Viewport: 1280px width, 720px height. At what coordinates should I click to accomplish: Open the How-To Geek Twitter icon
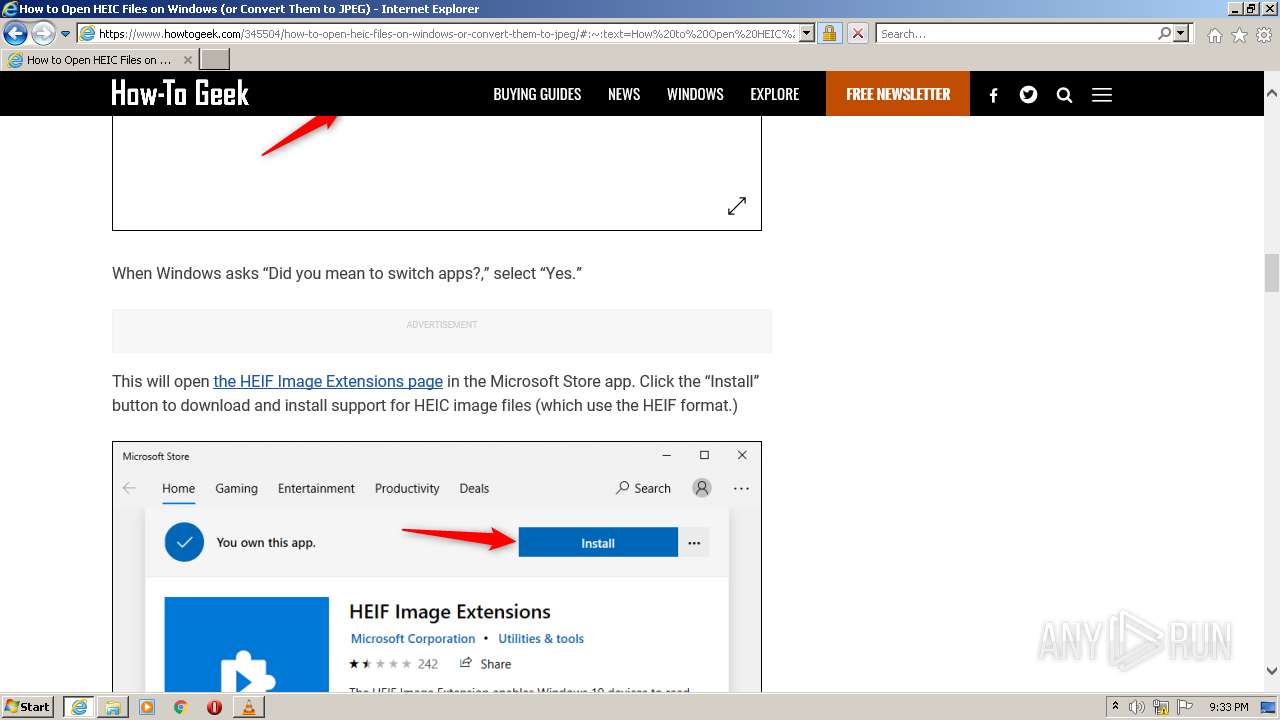coord(1028,95)
